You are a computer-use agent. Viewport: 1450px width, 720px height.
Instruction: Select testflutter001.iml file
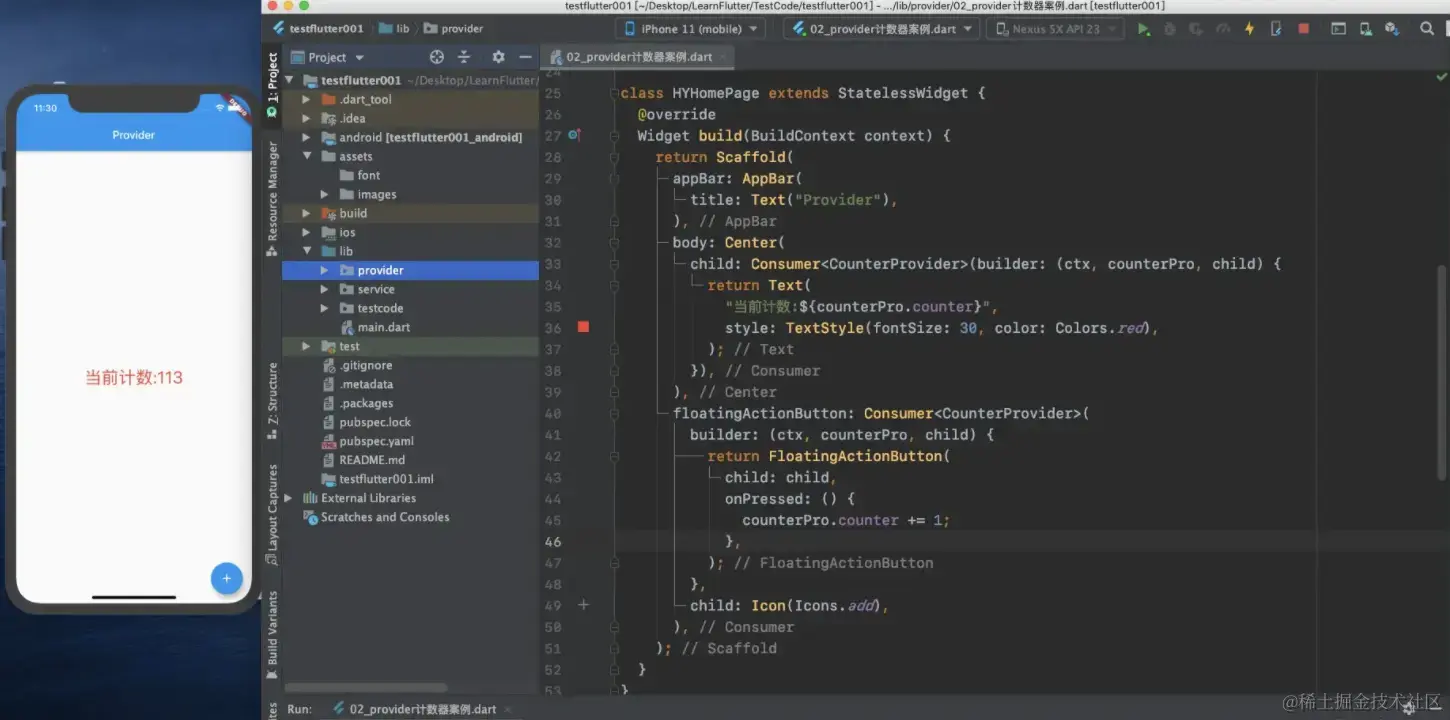[x=386, y=479]
